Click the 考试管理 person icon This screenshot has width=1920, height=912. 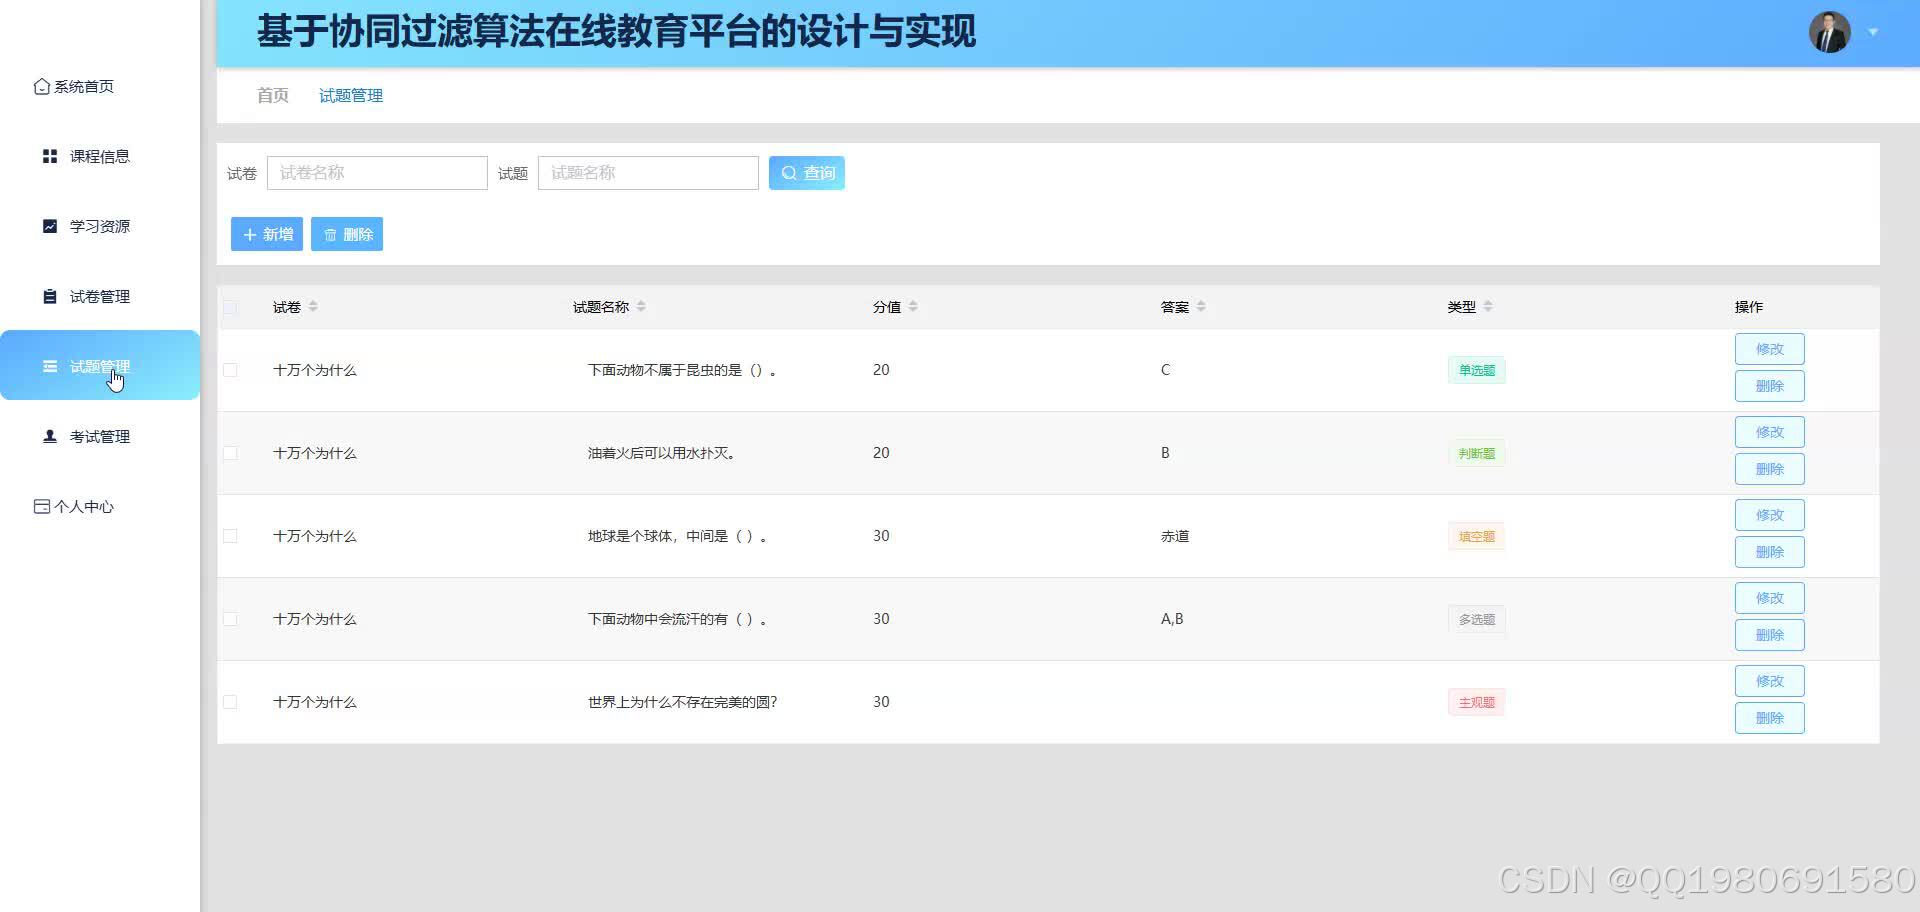49,436
